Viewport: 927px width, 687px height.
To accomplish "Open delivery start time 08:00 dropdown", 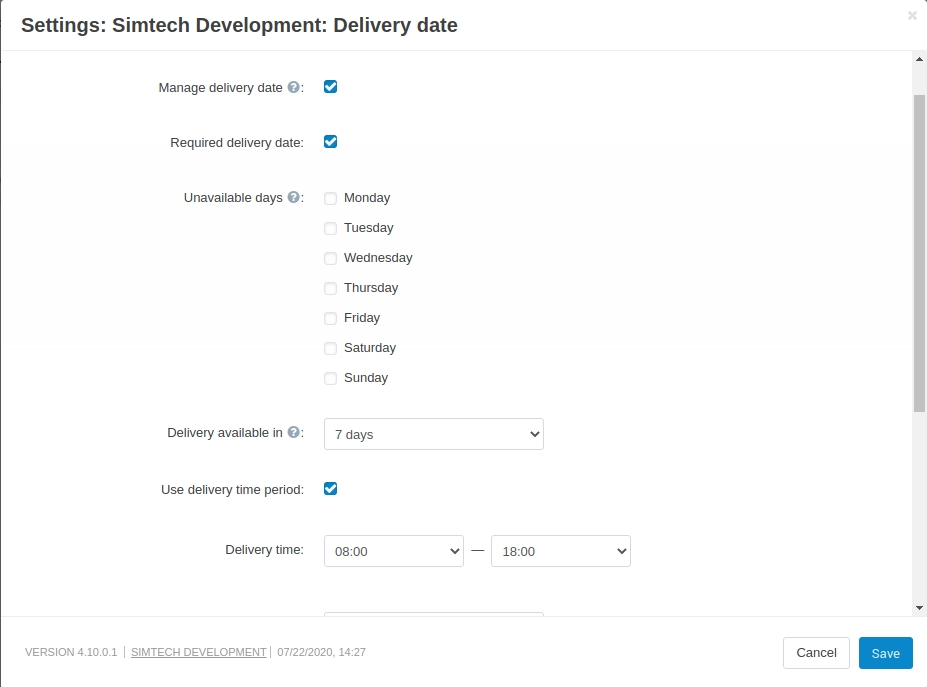I will (394, 551).
